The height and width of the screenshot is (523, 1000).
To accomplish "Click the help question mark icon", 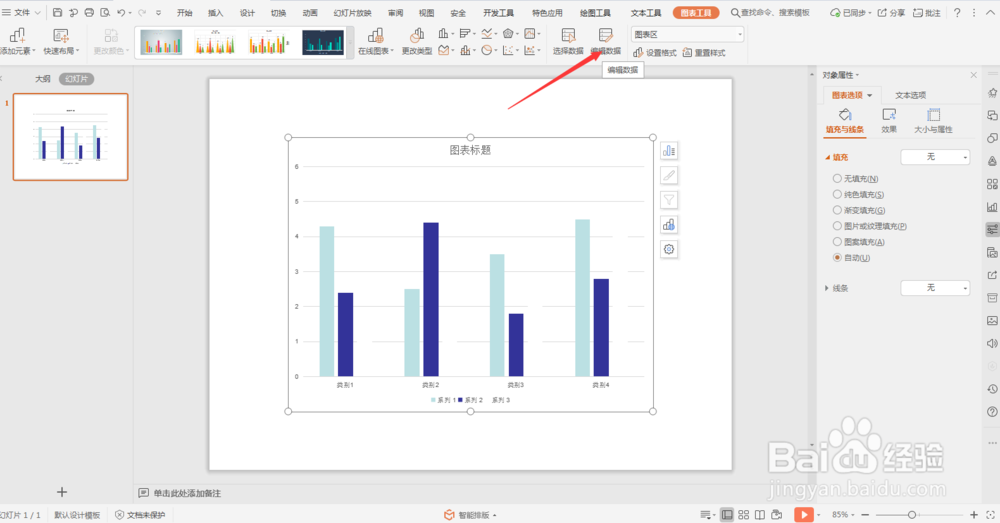I will pos(957,13).
